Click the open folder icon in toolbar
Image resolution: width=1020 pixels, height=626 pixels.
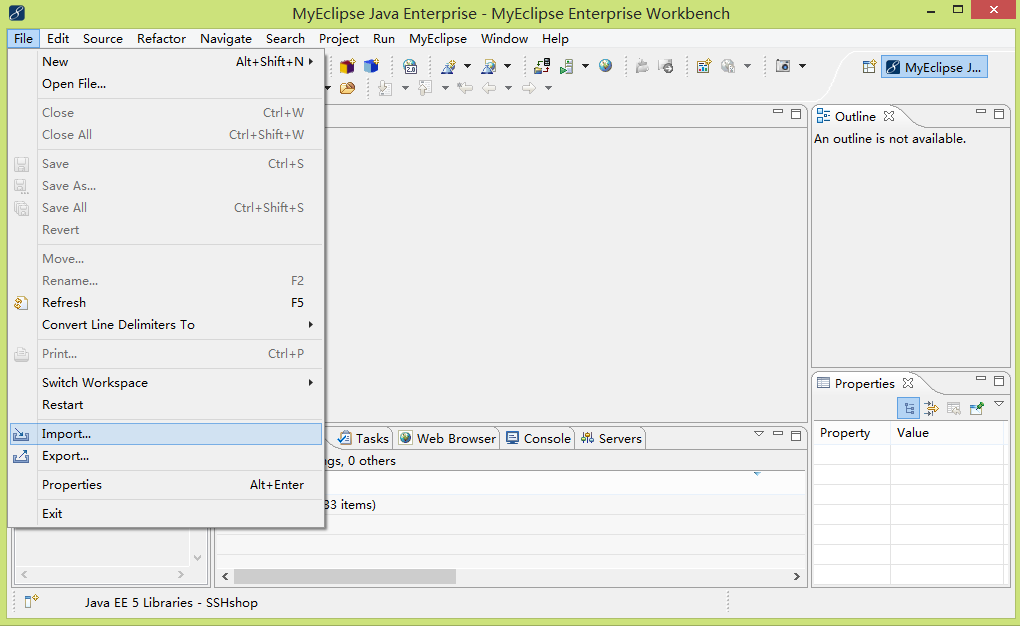click(347, 88)
